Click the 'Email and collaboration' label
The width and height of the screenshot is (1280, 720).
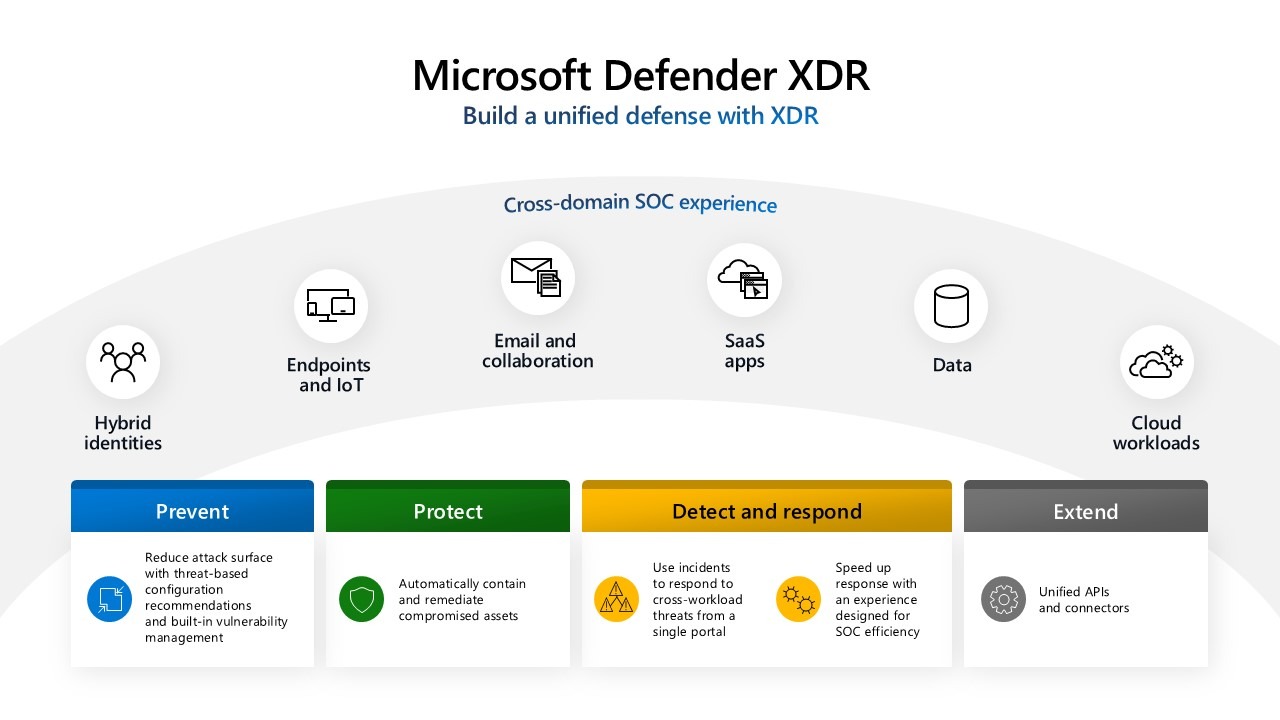pos(538,351)
